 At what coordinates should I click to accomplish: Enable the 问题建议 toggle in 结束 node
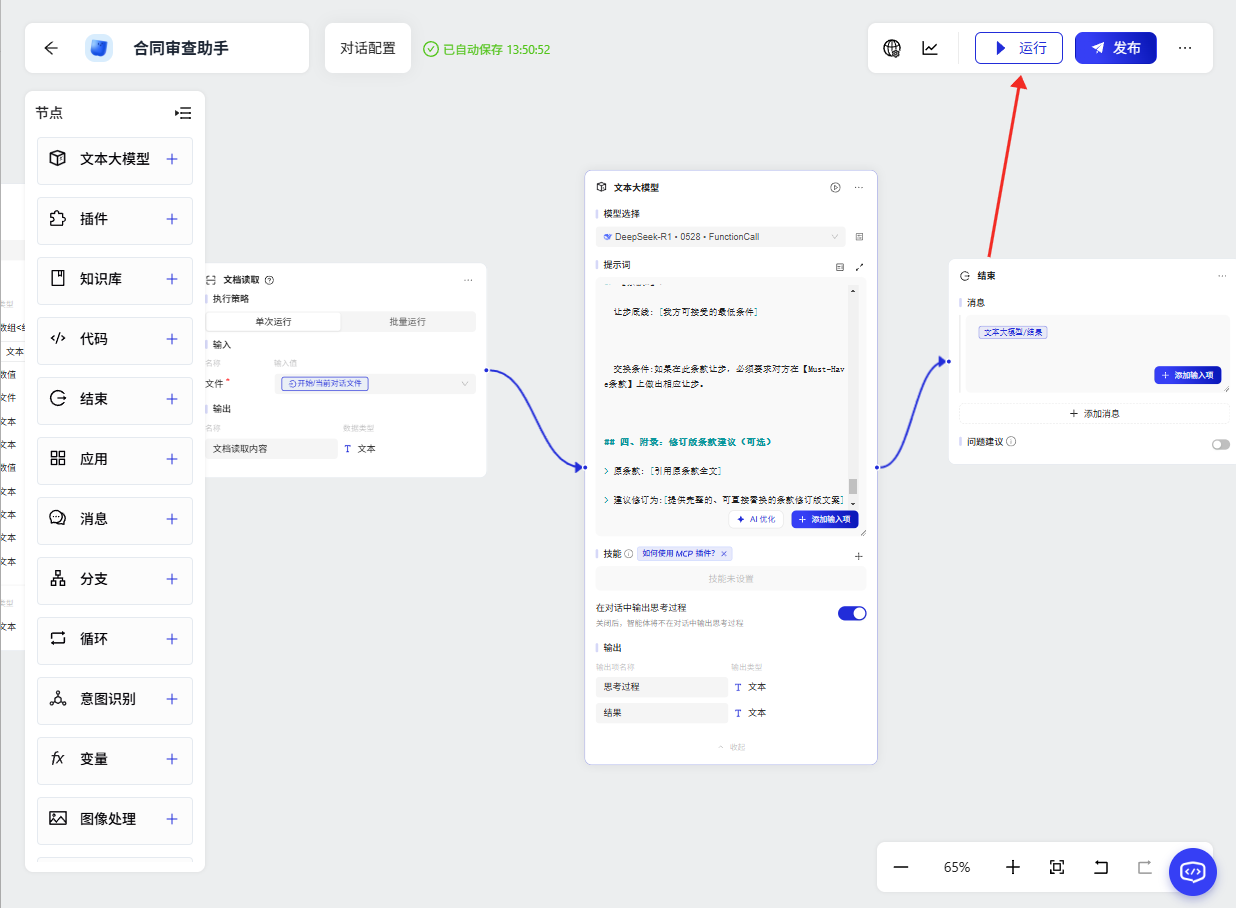coord(1220,444)
